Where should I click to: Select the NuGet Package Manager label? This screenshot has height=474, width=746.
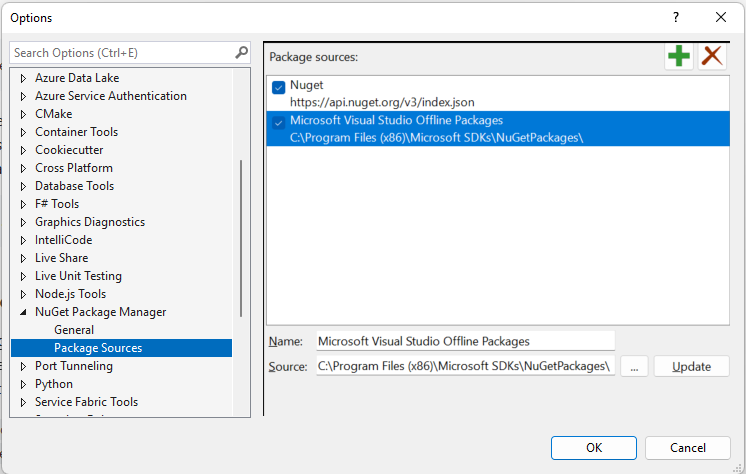[100, 312]
